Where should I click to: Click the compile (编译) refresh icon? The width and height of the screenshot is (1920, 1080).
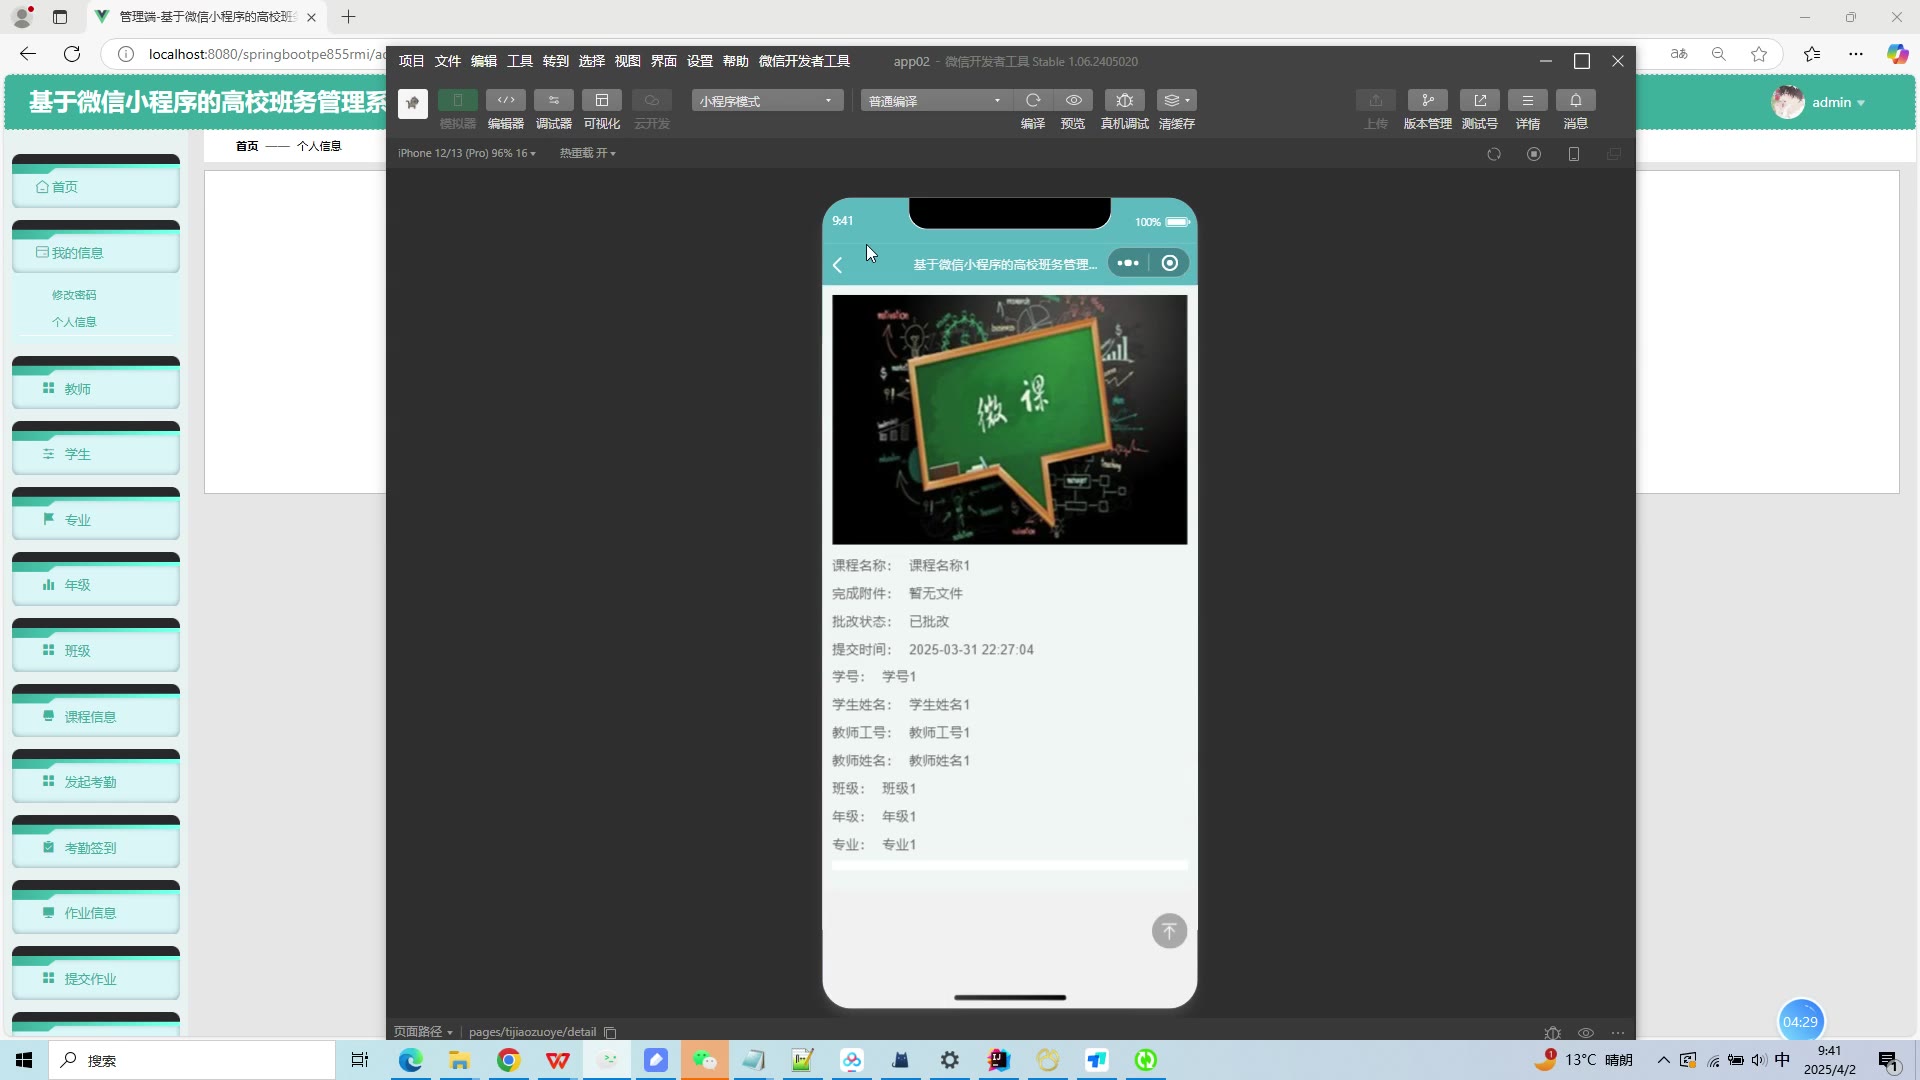tap(1032, 100)
